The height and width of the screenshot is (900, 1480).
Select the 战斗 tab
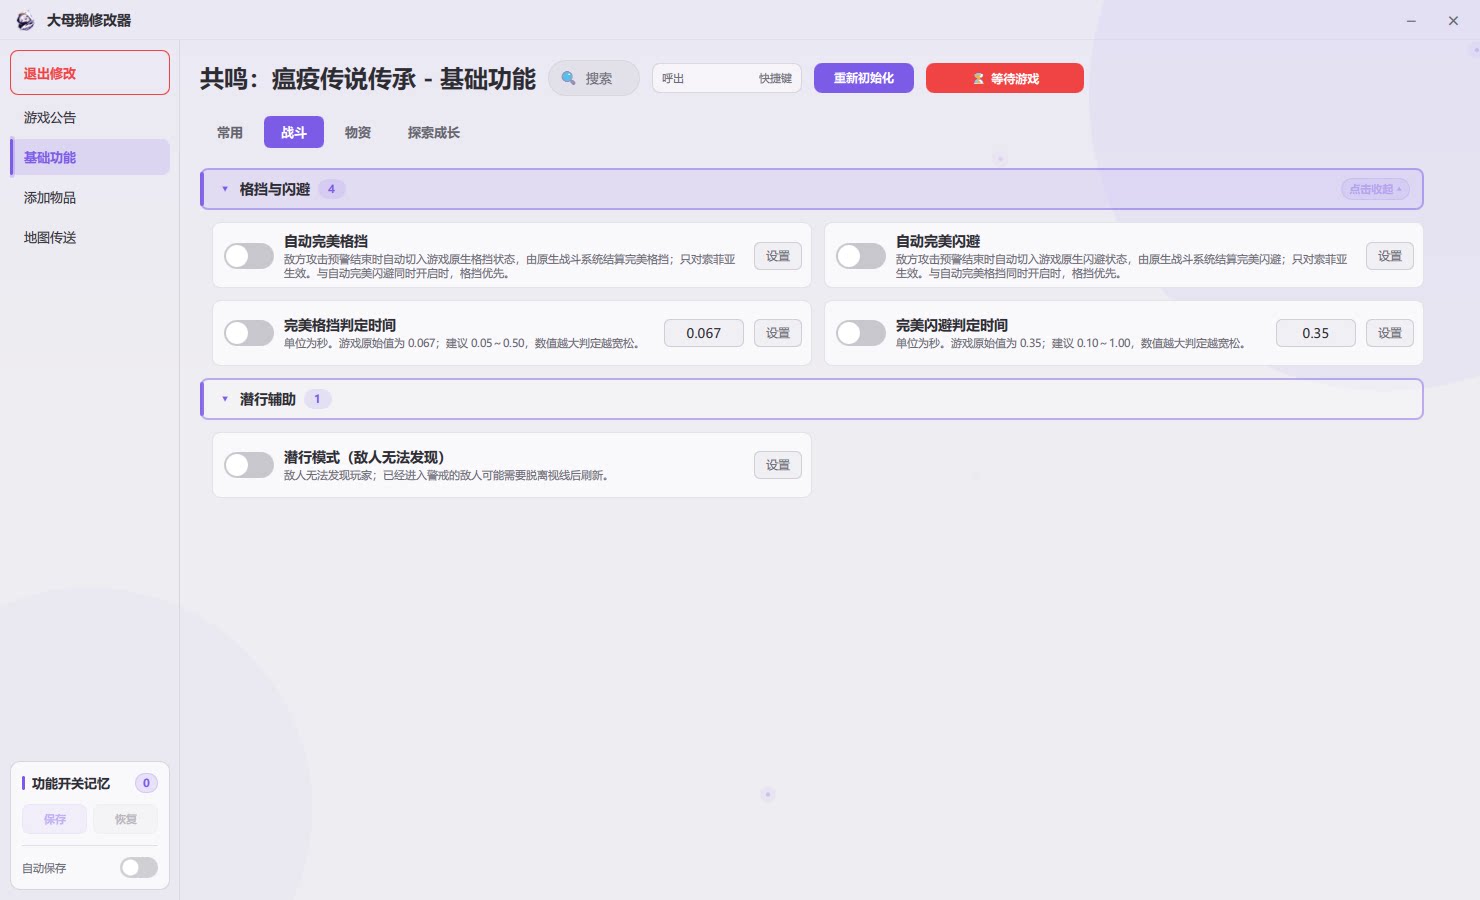coord(294,132)
